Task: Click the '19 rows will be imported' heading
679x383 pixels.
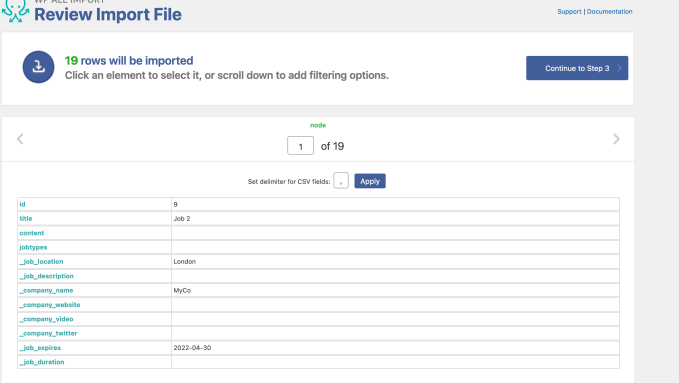Action: [x=129, y=61]
